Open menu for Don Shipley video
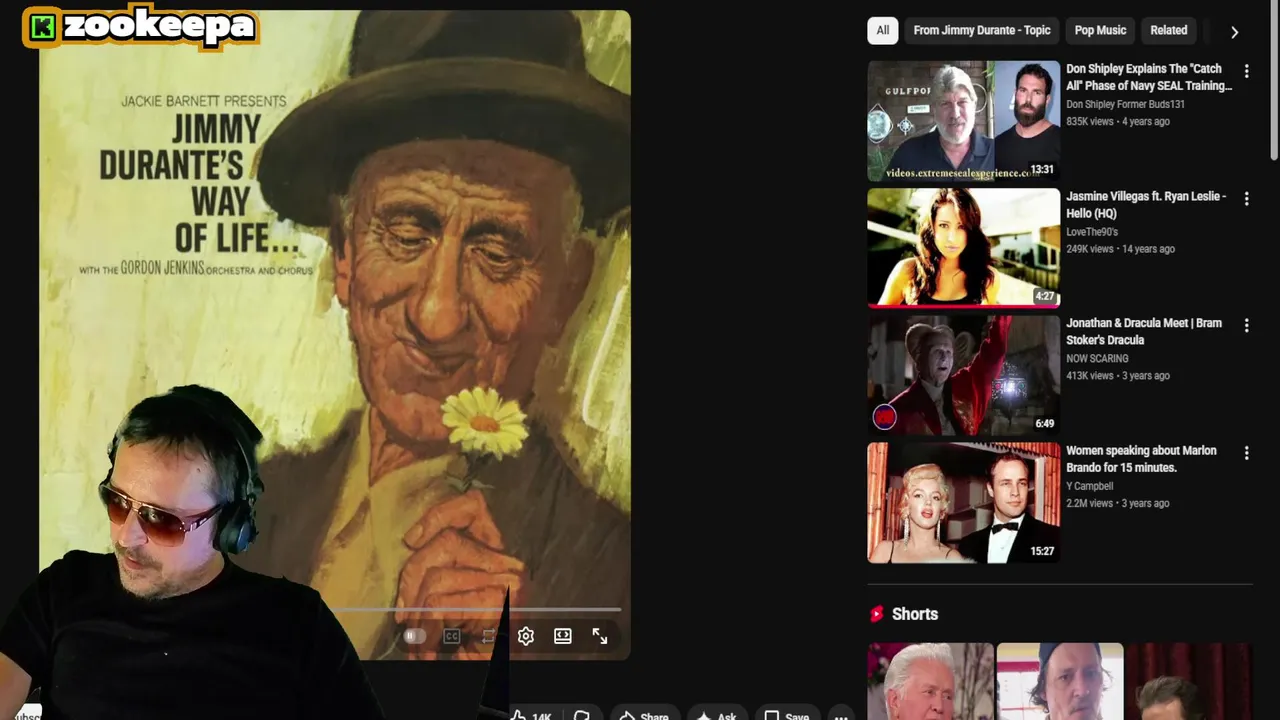This screenshot has width=1280, height=720. 1246,72
